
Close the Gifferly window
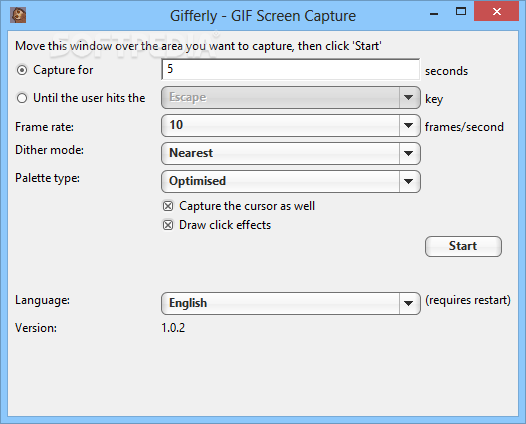pos(496,11)
